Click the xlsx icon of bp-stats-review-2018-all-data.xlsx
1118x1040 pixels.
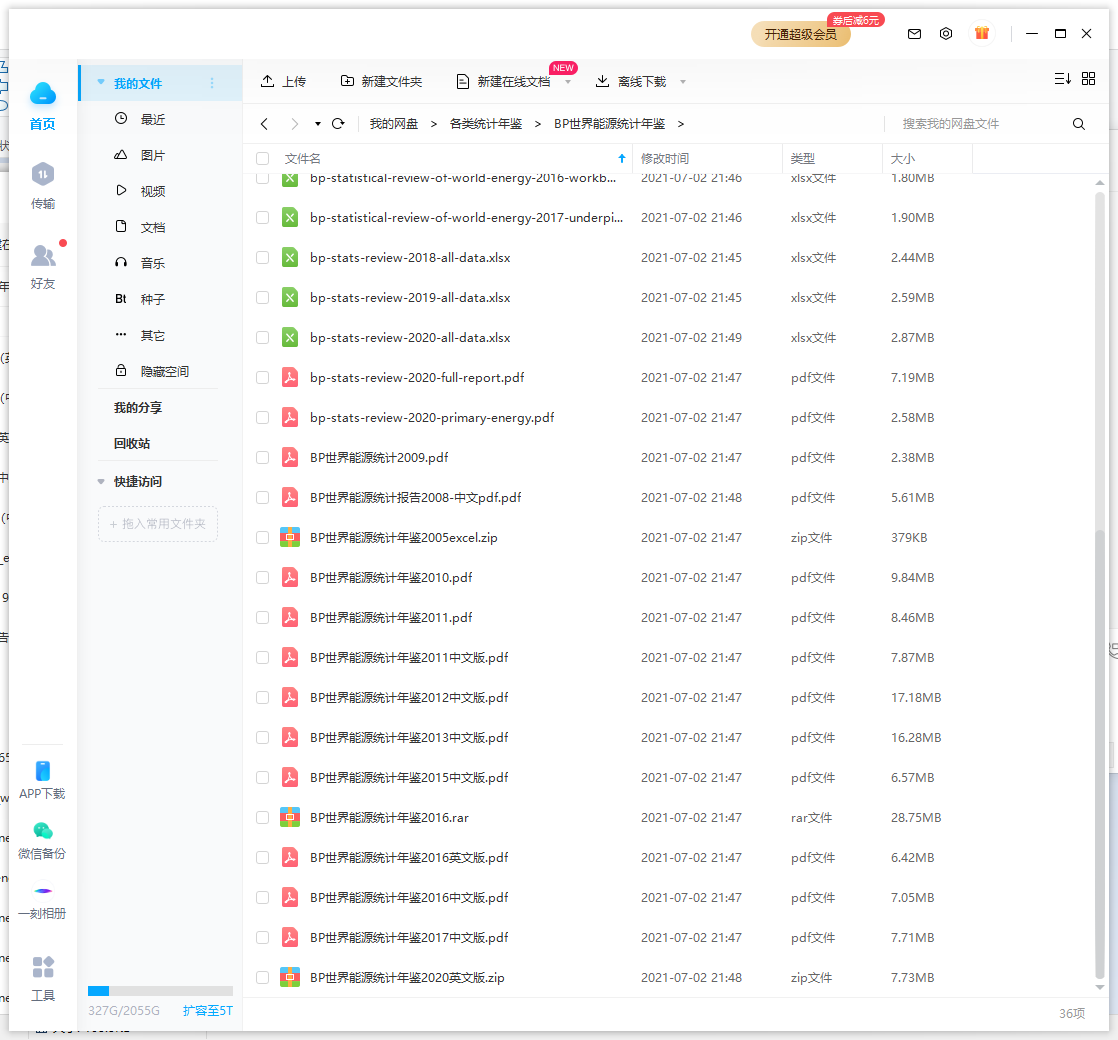pyautogui.click(x=289, y=257)
